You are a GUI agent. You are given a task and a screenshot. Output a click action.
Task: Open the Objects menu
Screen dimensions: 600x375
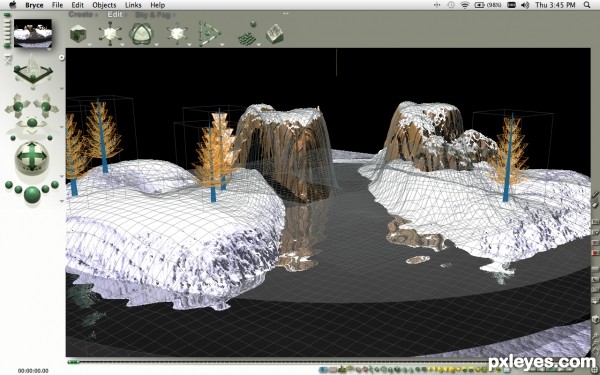click(x=104, y=5)
